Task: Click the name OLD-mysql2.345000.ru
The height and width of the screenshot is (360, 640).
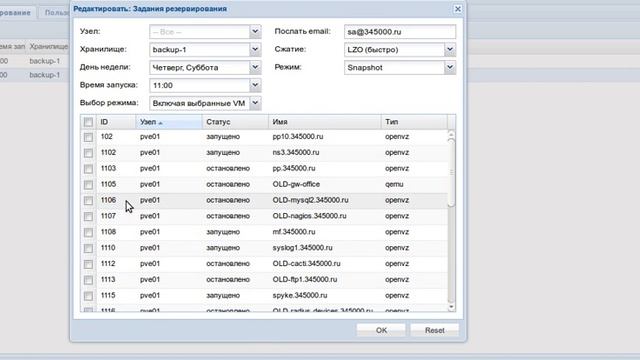Action: tap(310, 200)
